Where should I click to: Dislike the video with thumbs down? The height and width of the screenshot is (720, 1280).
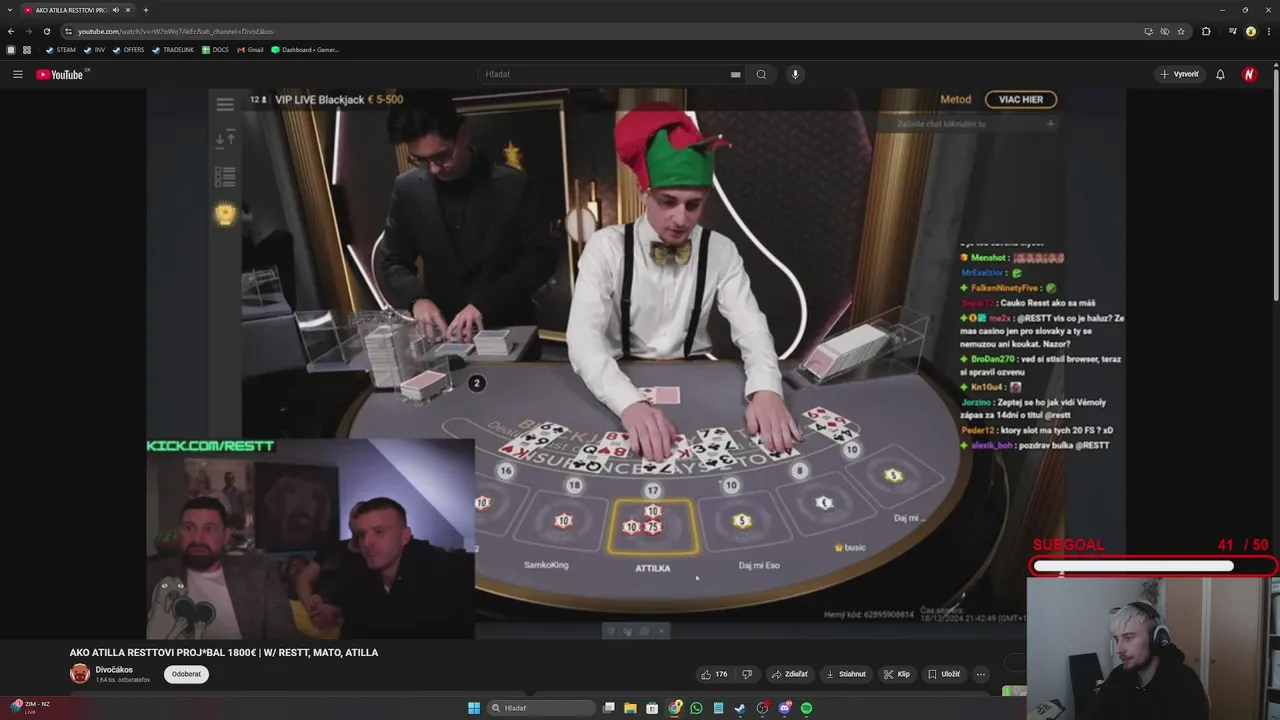tap(747, 674)
